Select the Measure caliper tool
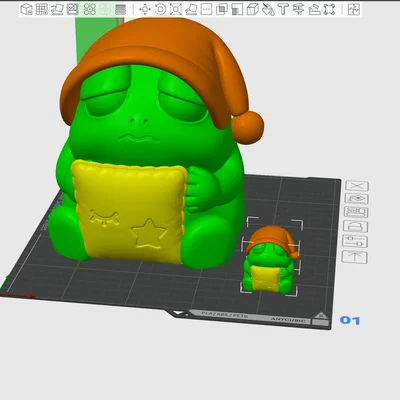Viewport: 400px width, 400px height. point(299,9)
